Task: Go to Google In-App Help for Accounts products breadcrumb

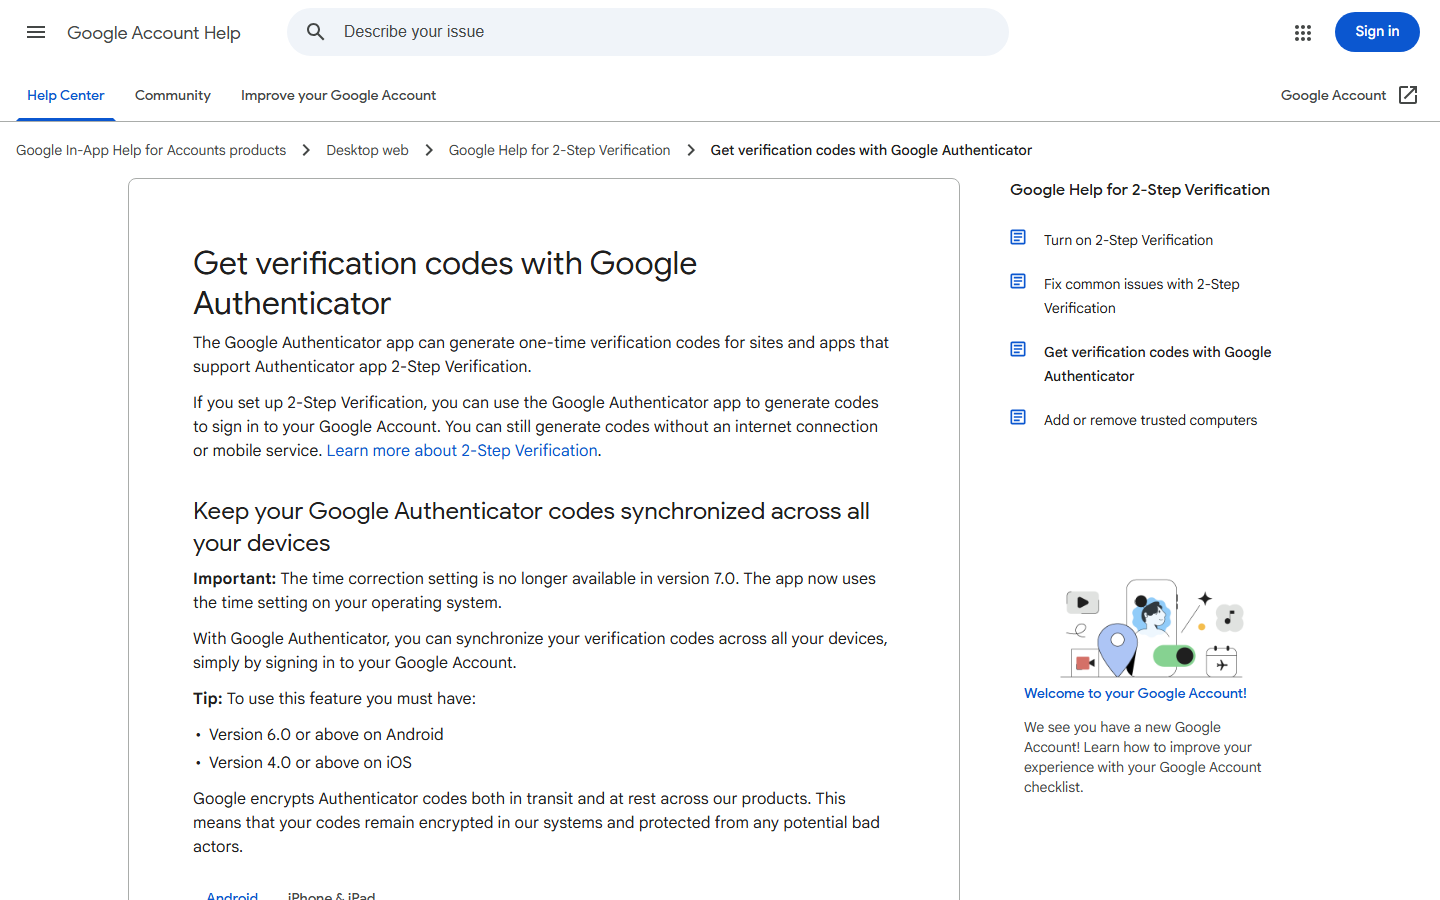Action: pyautogui.click(x=151, y=150)
